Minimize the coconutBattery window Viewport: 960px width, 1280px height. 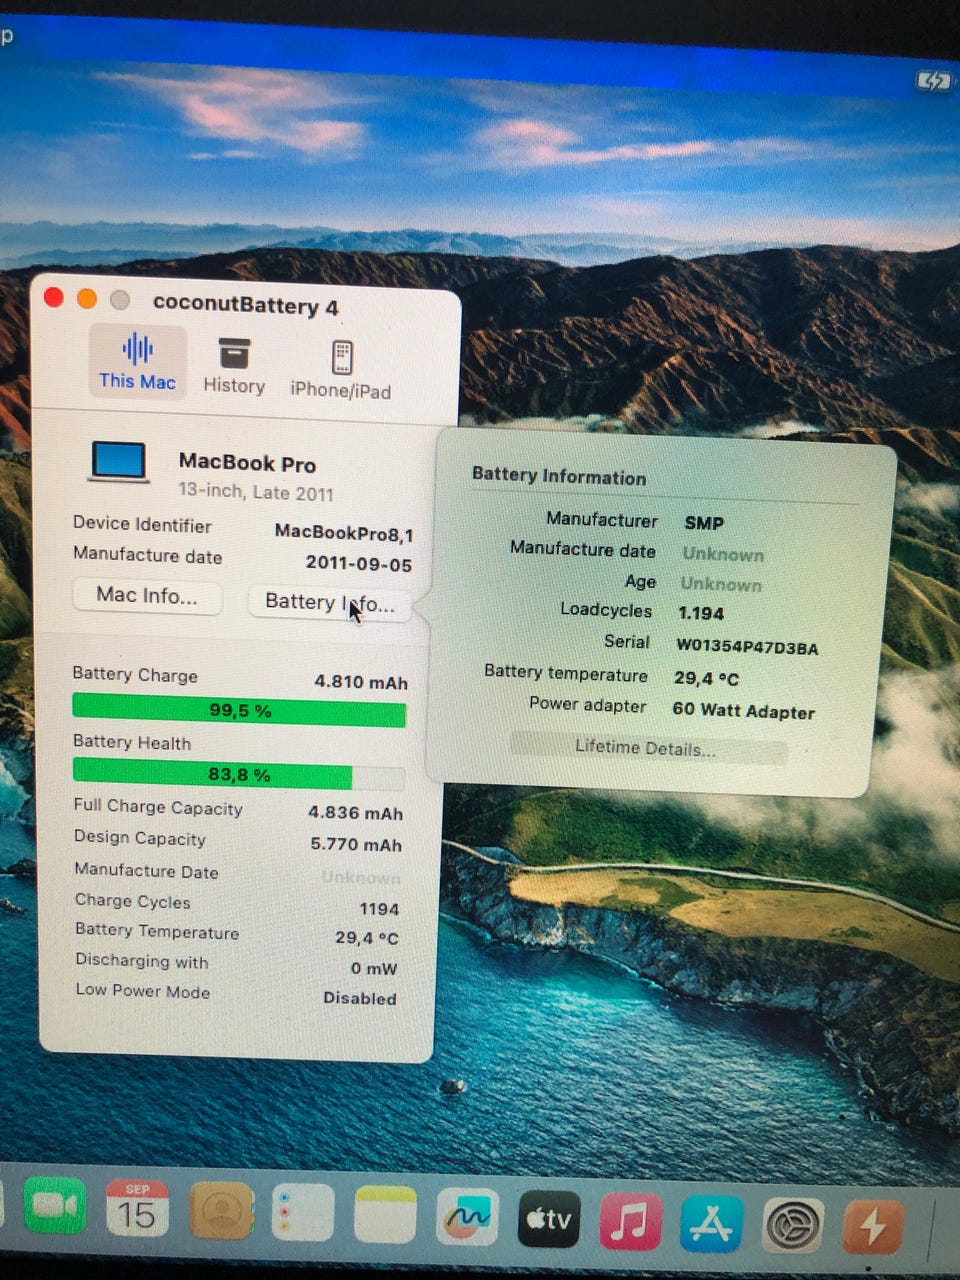pos(87,299)
